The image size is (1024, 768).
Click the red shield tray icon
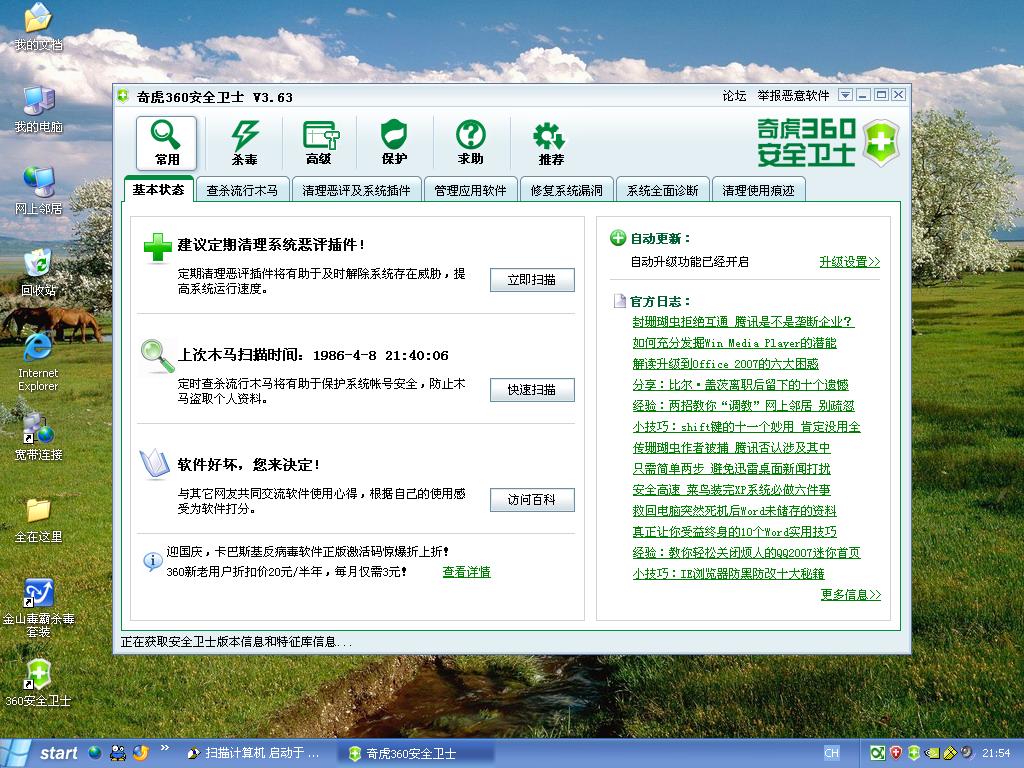click(x=896, y=753)
